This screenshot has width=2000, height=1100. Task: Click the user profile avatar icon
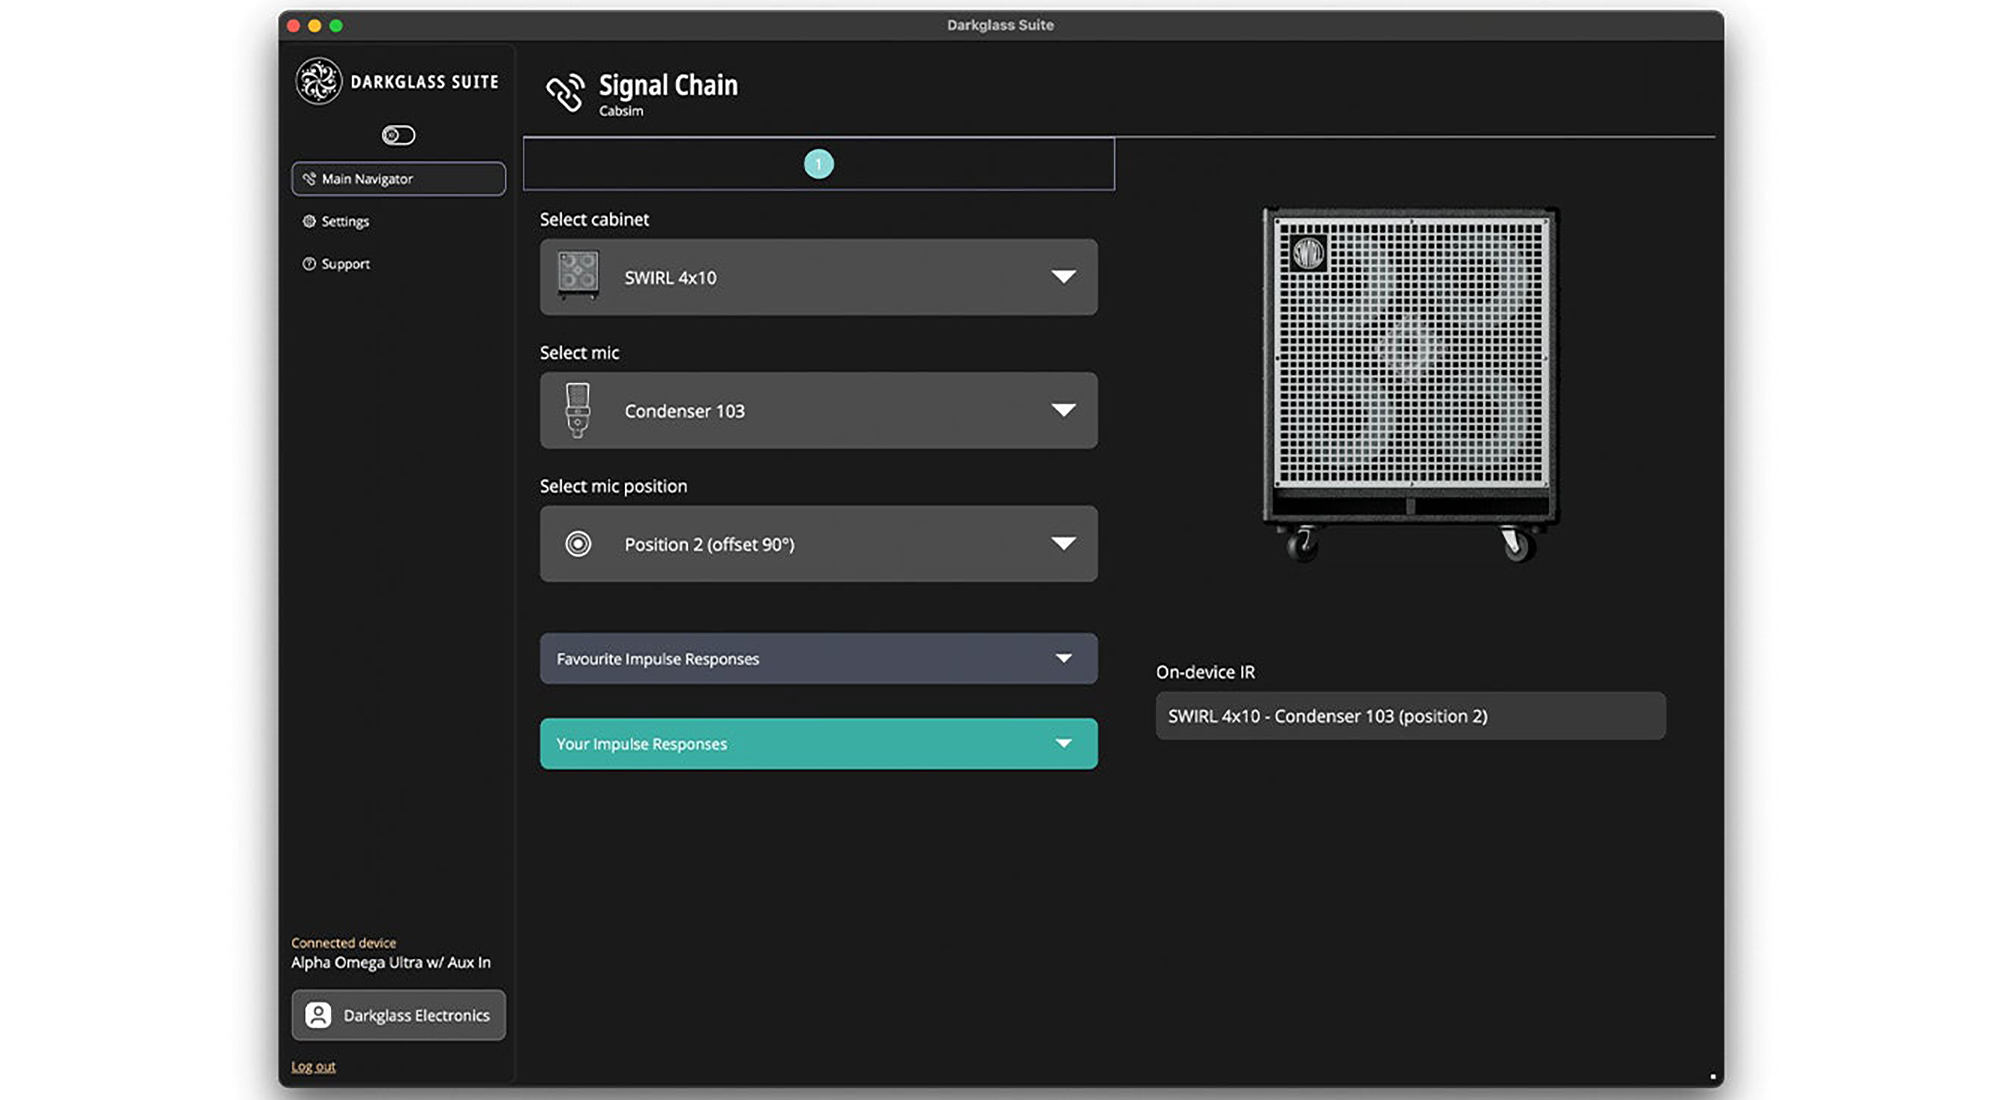point(318,1015)
